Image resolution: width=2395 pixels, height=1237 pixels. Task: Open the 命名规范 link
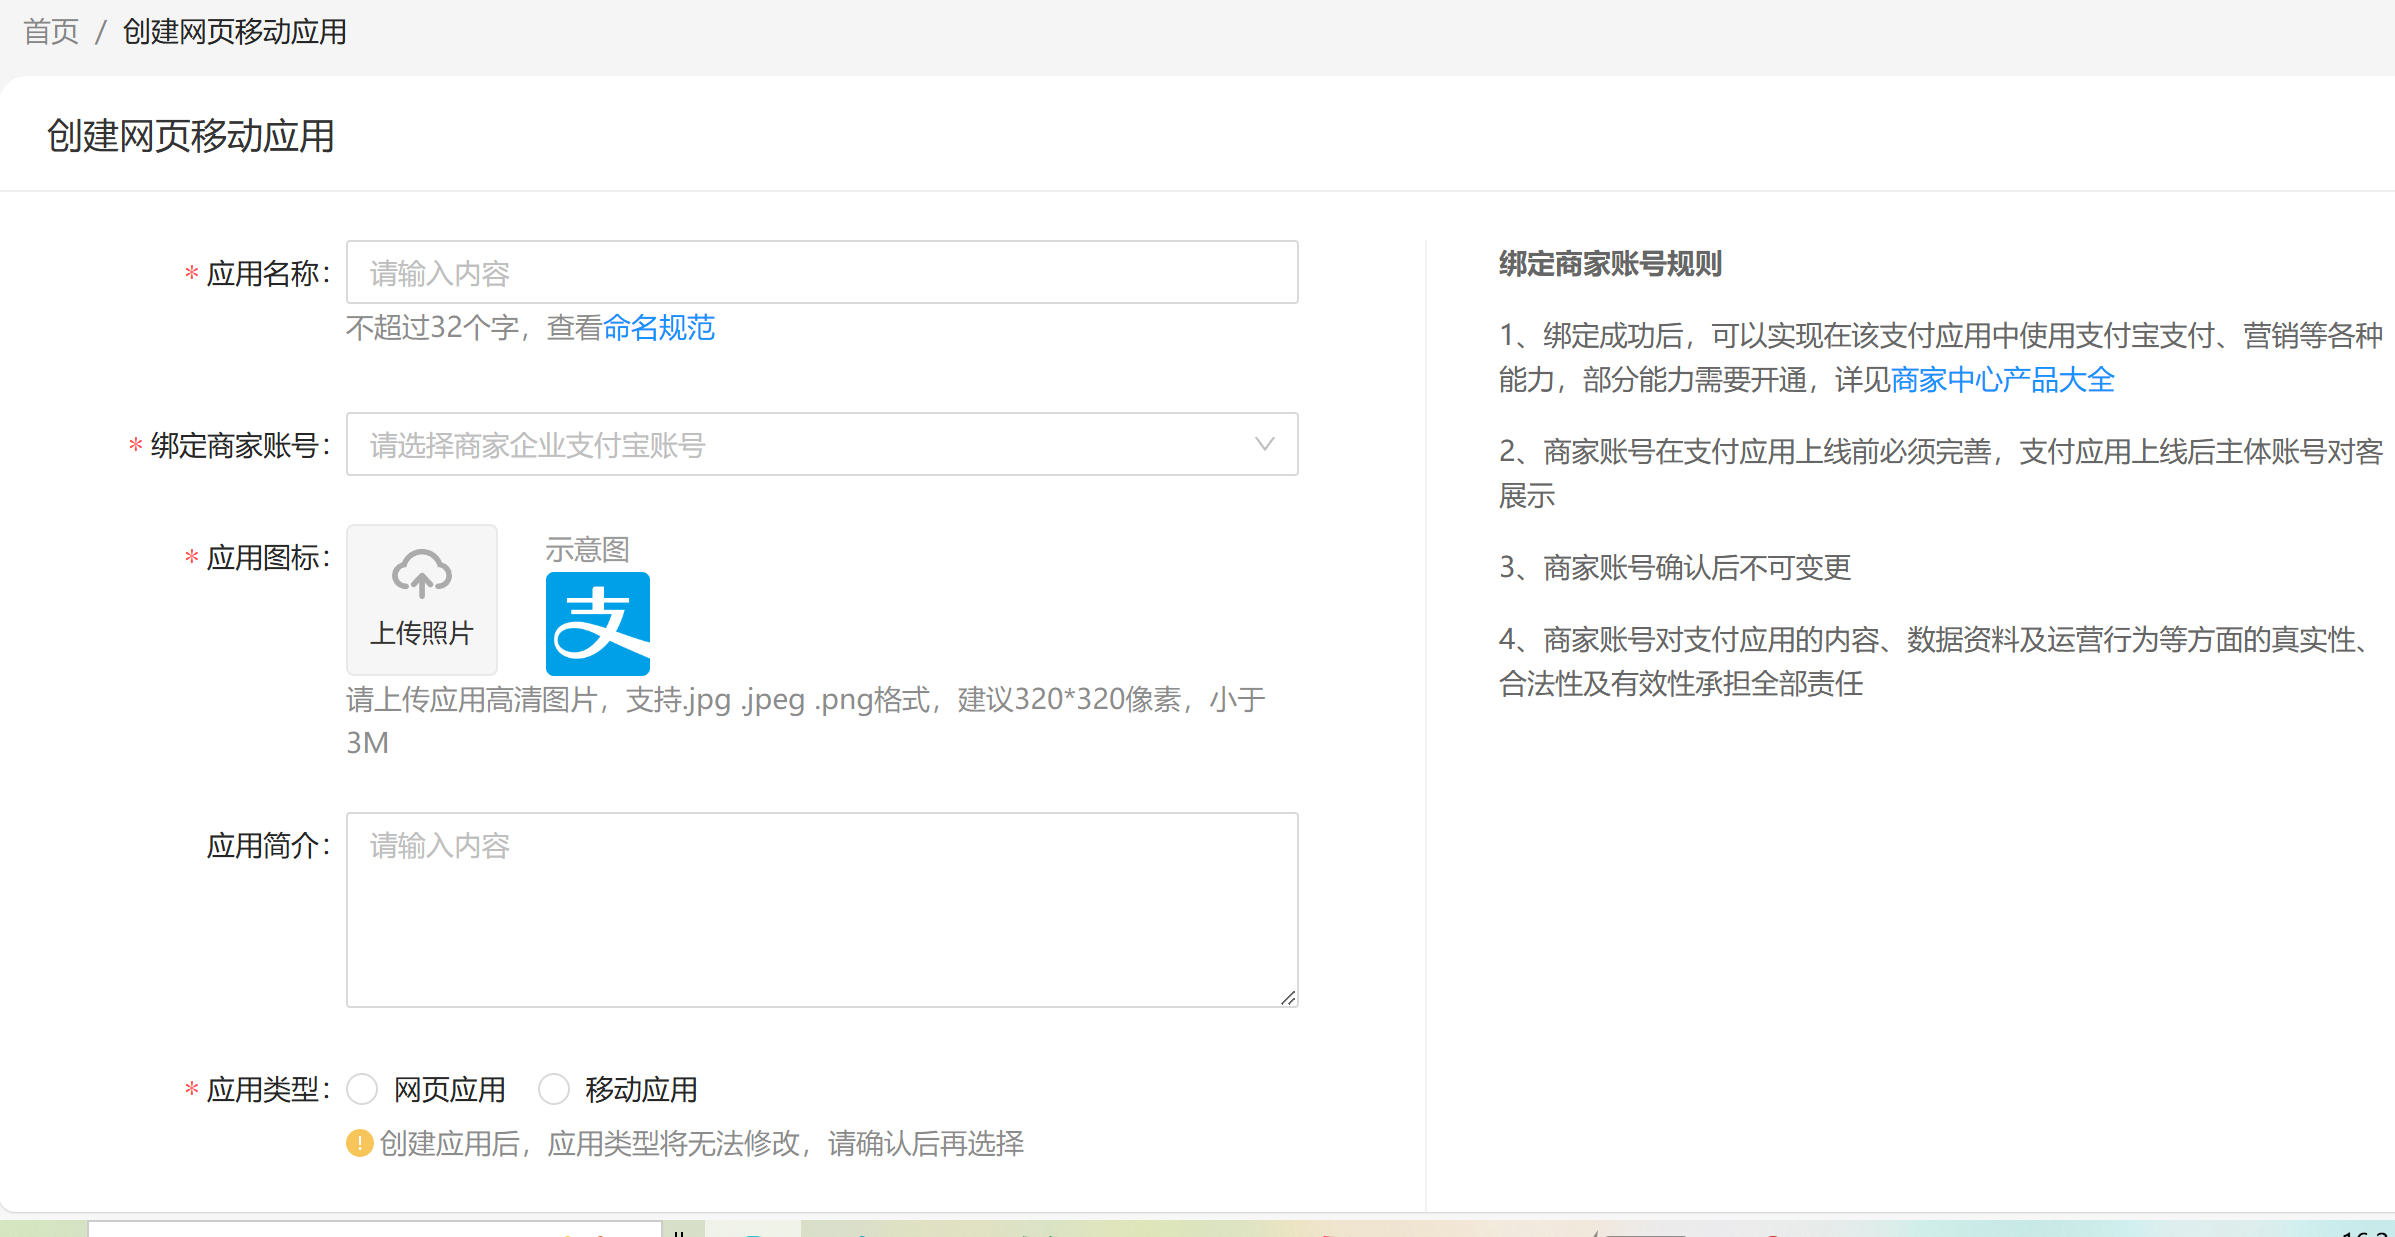(x=659, y=327)
